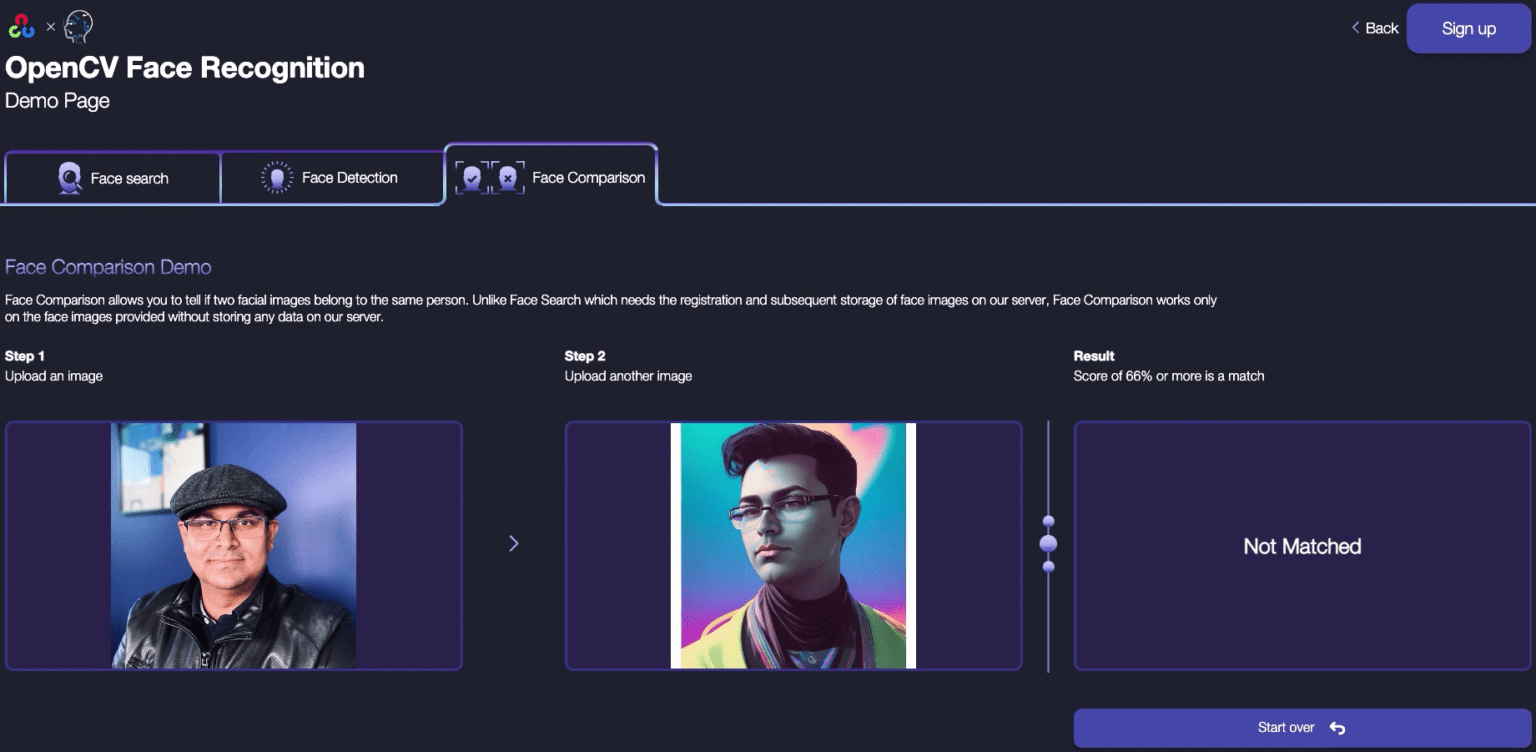Click the colorful OpenCV logo icon
The image size is (1536, 752).
click(22, 27)
